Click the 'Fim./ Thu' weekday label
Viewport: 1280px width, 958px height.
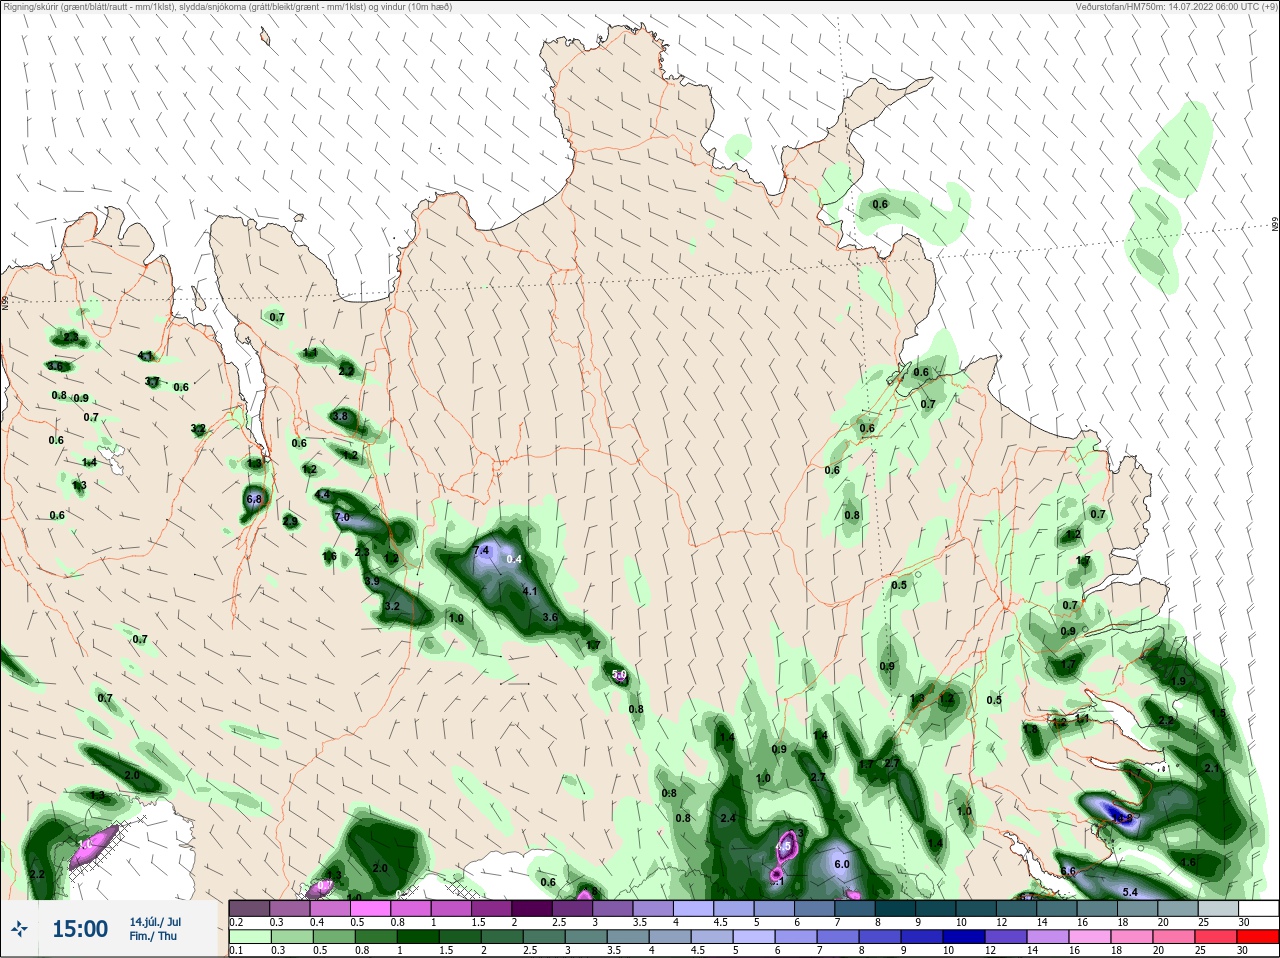(x=153, y=936)
